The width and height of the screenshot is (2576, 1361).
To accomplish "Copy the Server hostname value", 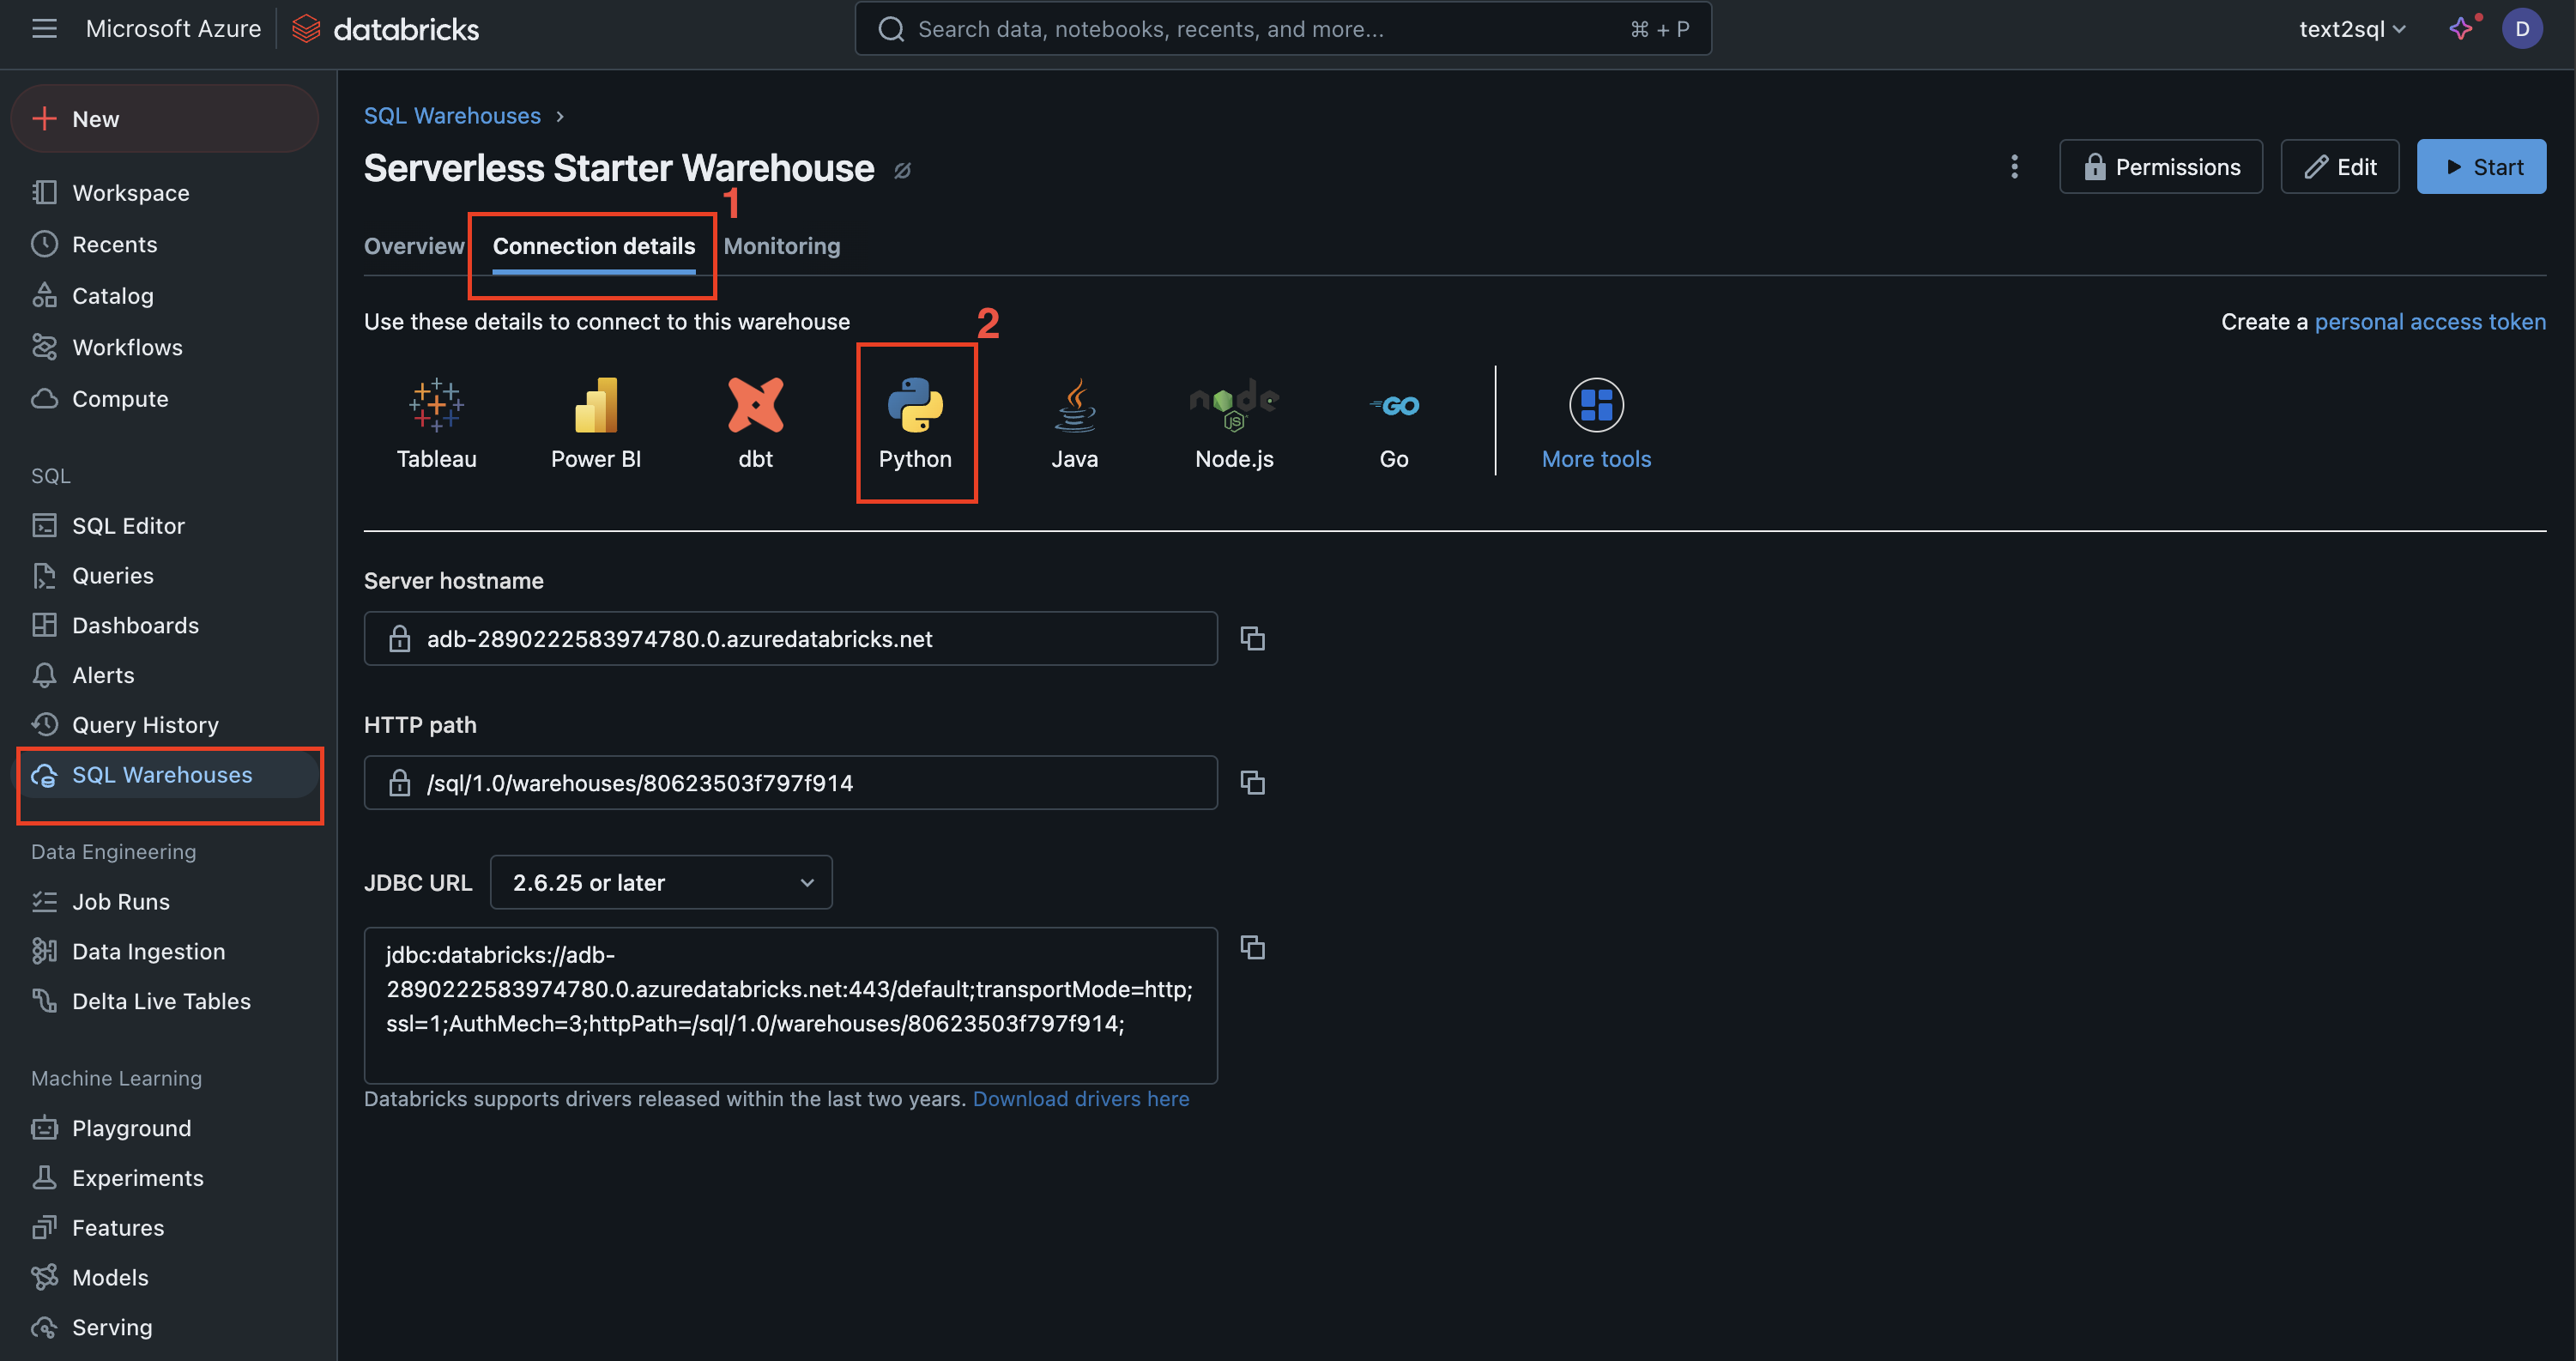I will click(1252, 638).
